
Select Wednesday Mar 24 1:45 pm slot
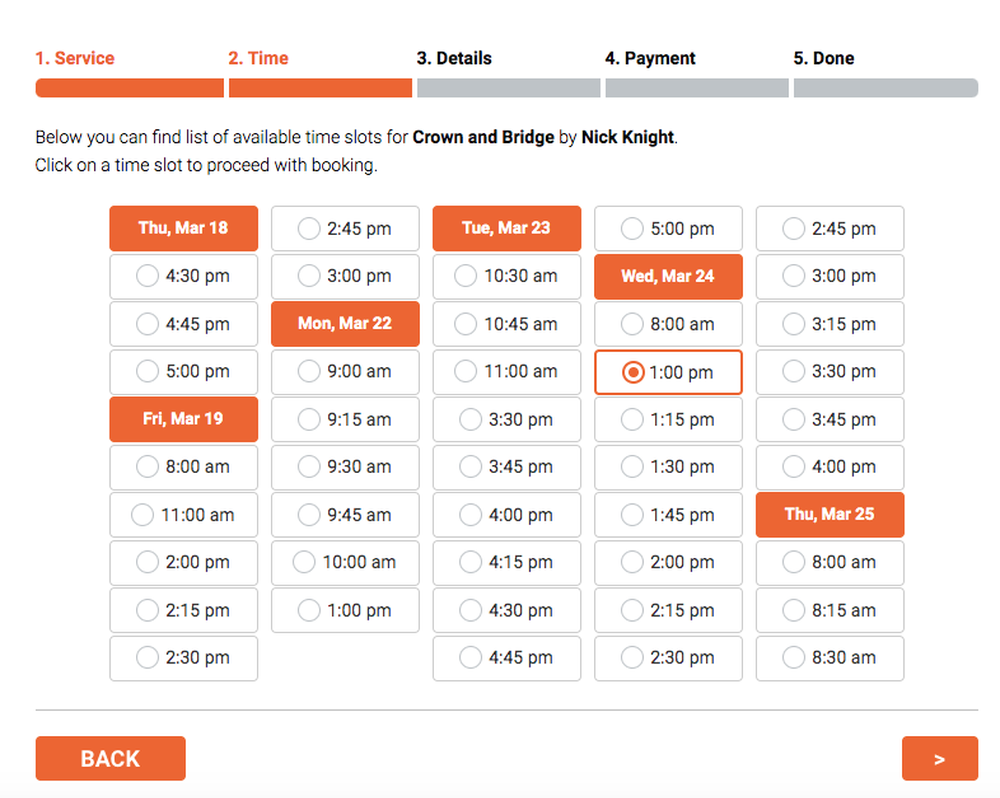click(668, 515)
